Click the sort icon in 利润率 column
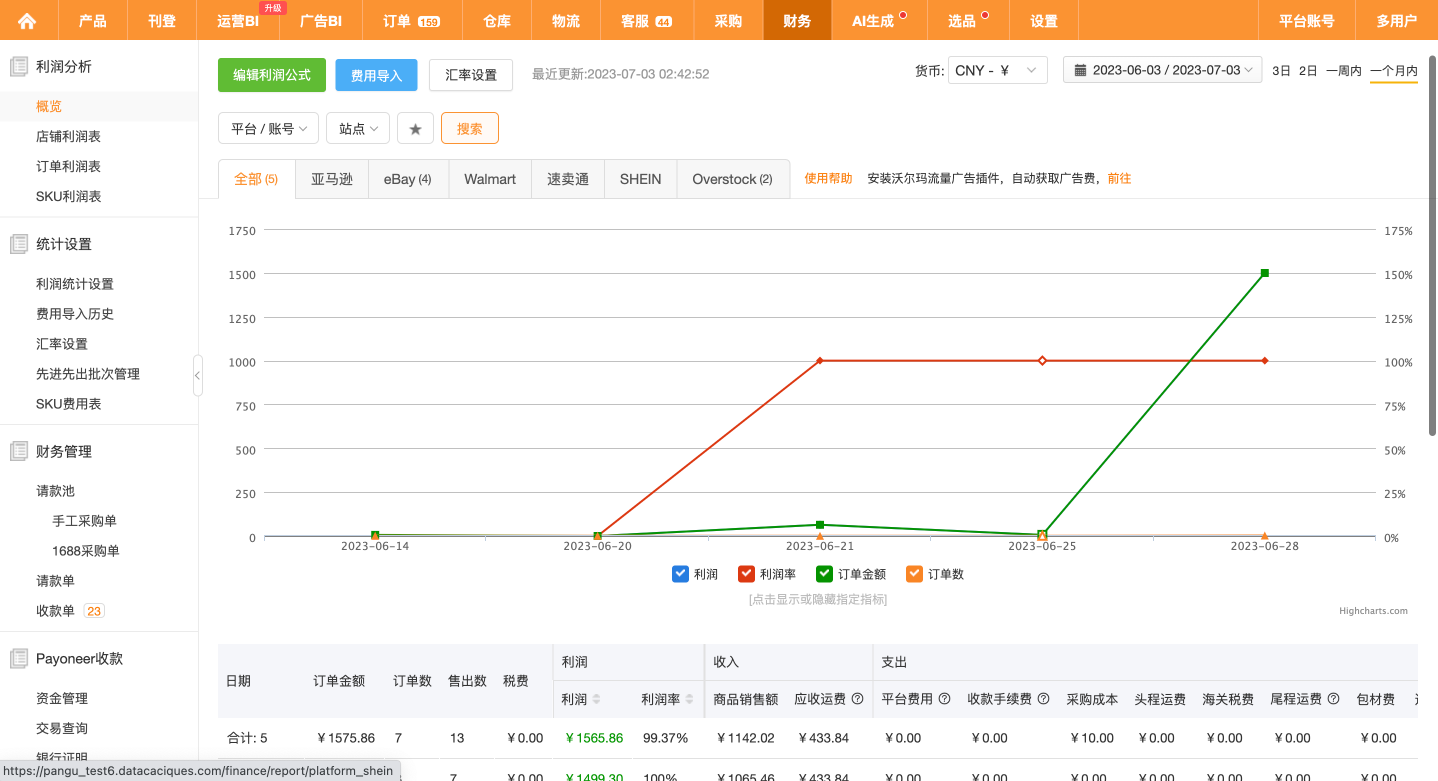The height and width of the screenshot is (781, 1438). [689, 699]
